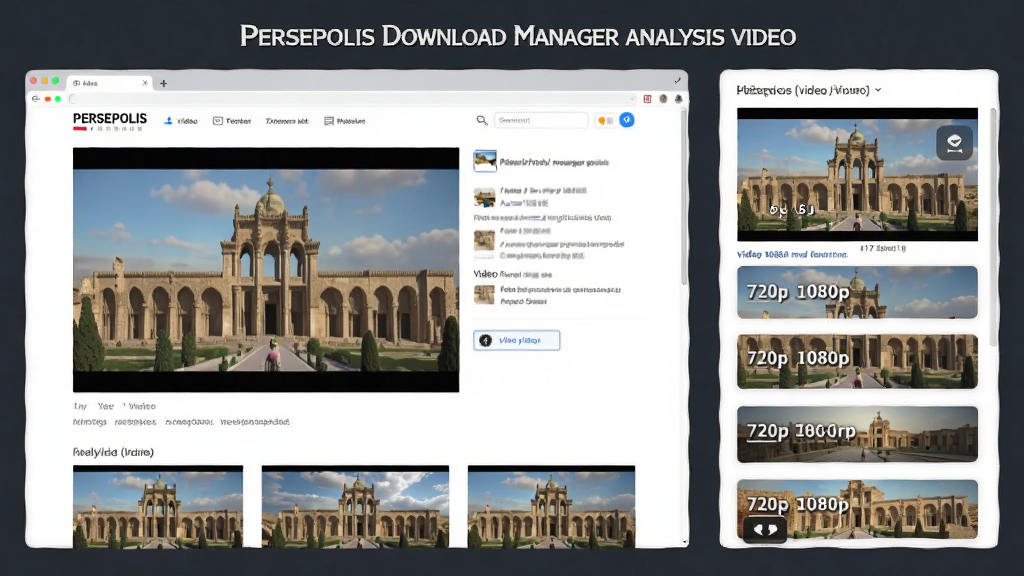Open a new browser tab with plus button
Viewport: 1024px width, 576px height.
click(x=163, y=83)
